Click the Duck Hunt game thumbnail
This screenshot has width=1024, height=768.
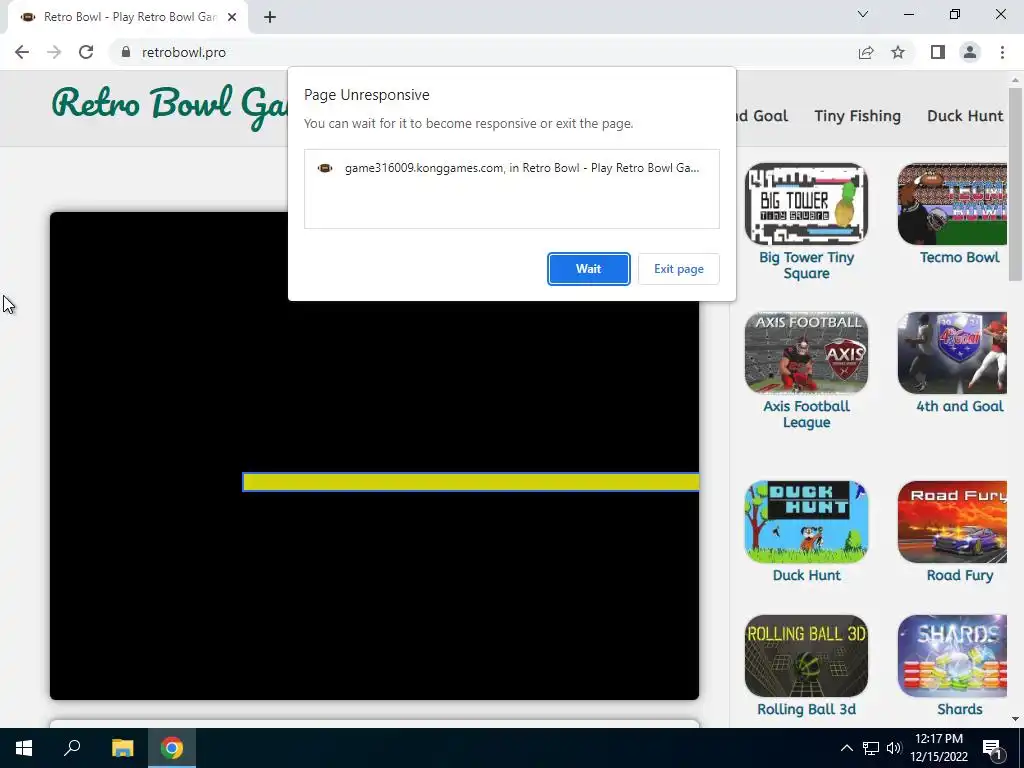(x=807, y=522)
